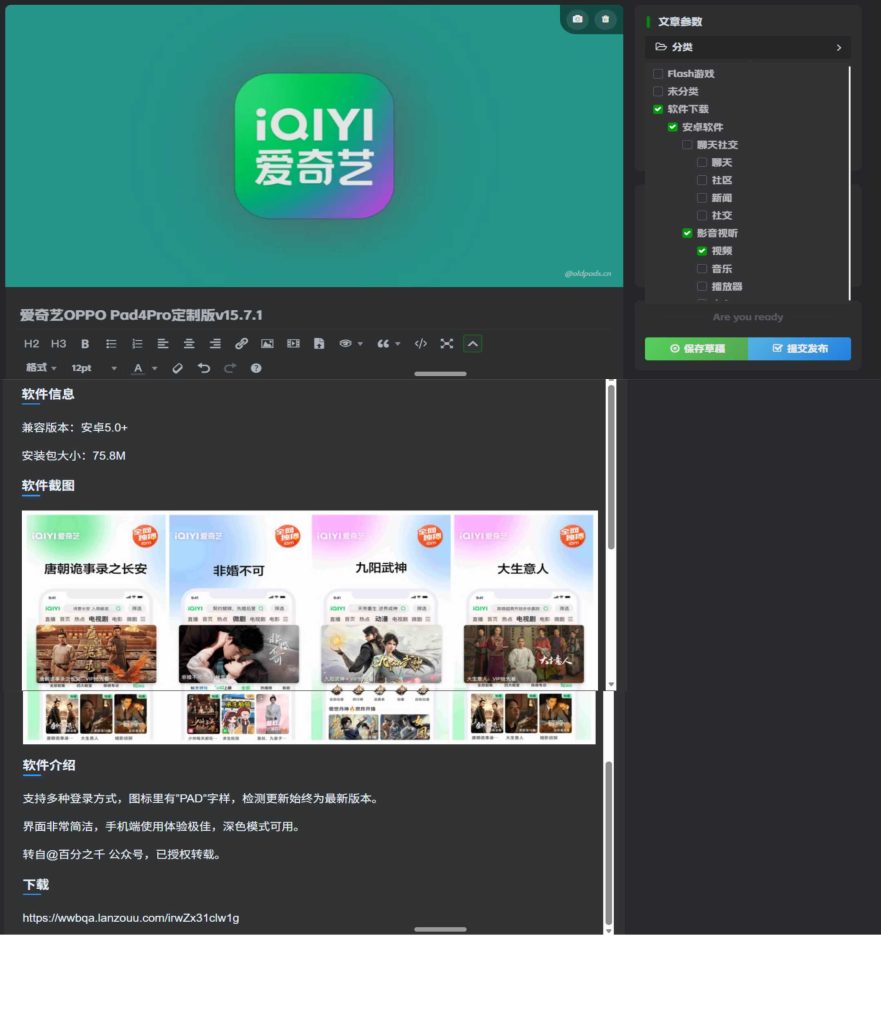Insert a video media element
Image resolution: width=881 pixels, height=1024 pixels.
pos(293,344)
